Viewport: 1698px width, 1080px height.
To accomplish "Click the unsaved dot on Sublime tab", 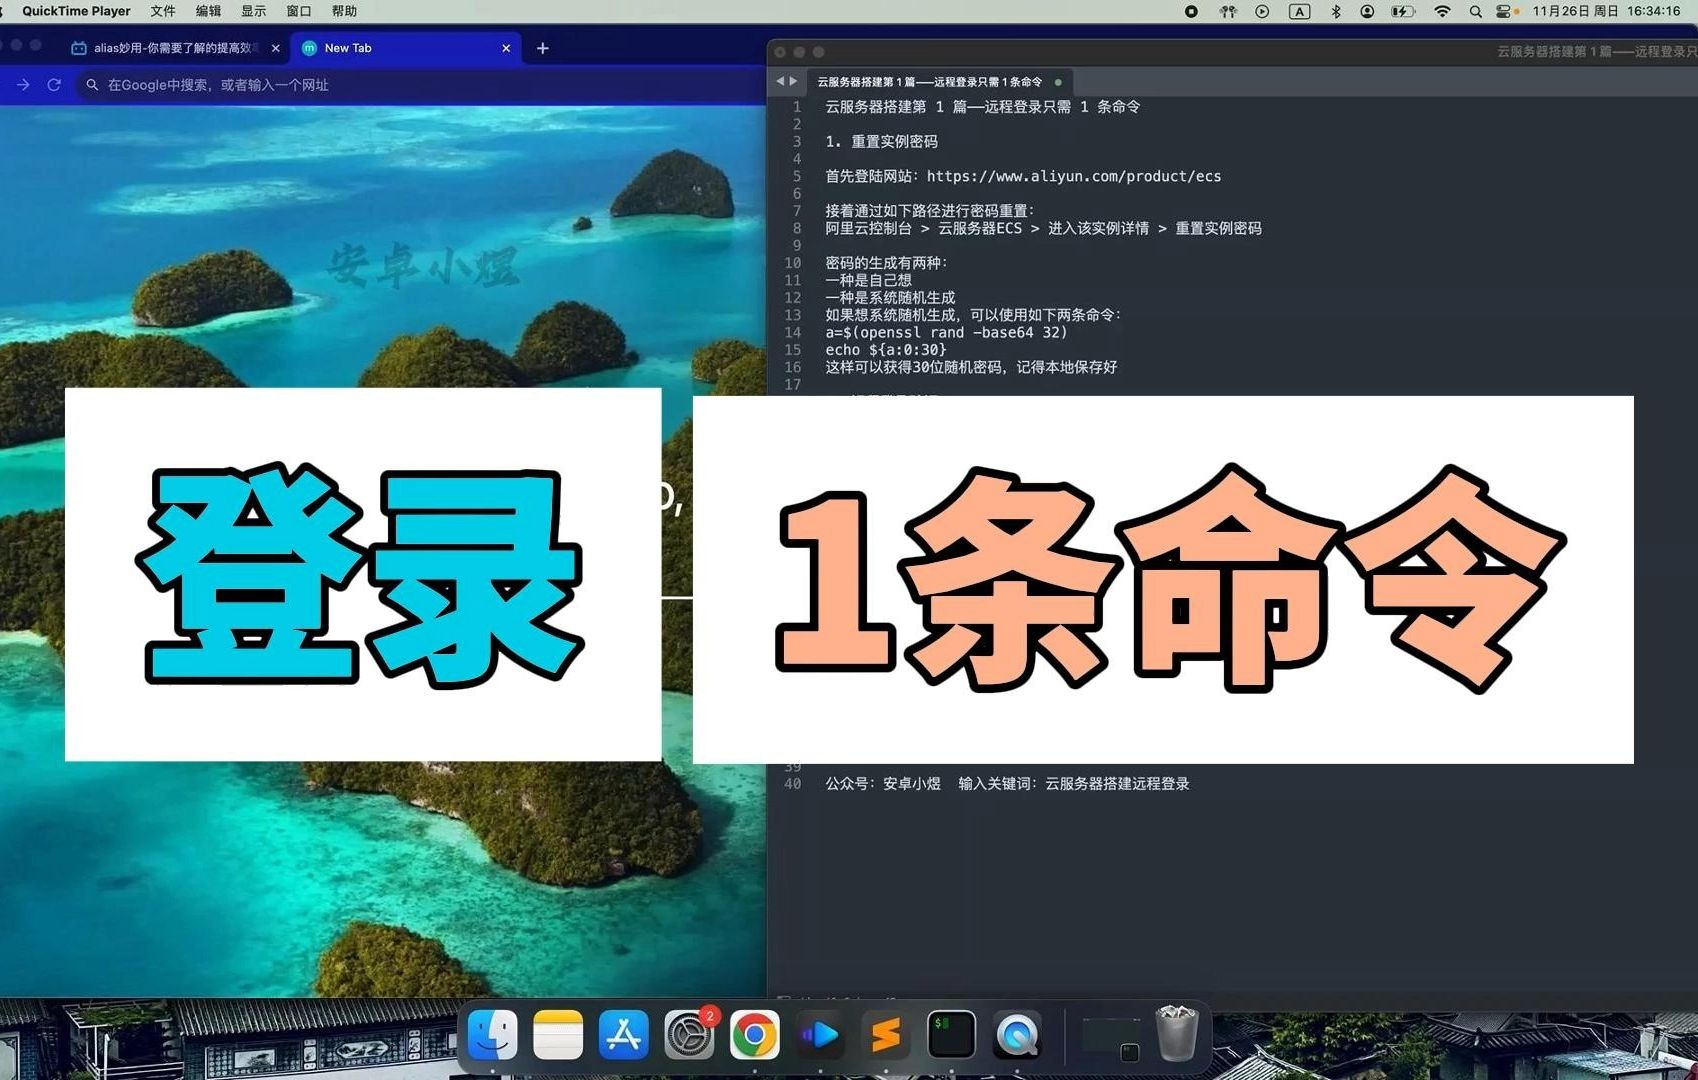I will (x=1058, y=82).
